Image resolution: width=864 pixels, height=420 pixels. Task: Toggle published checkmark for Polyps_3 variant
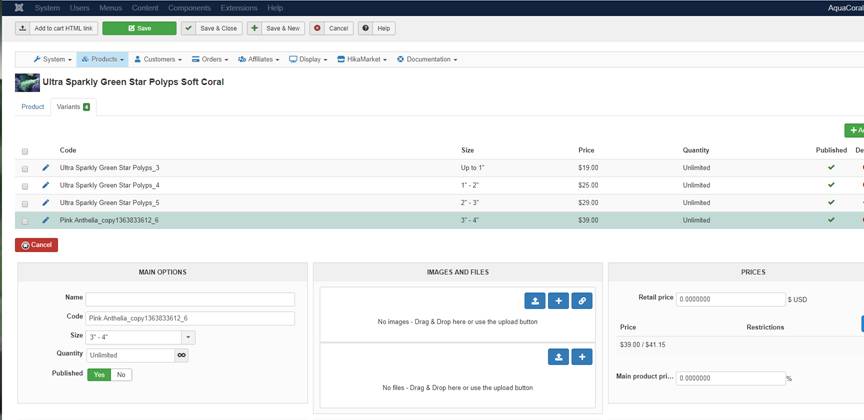coord(831,168)
